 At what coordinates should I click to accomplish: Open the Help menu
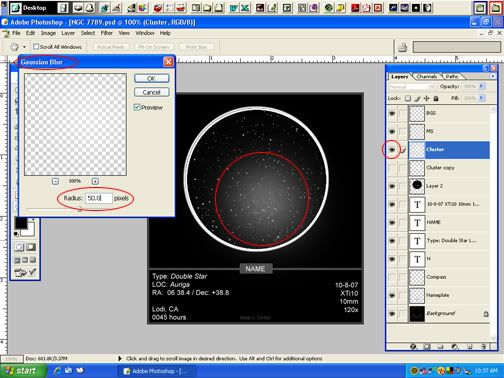[165, 33]
